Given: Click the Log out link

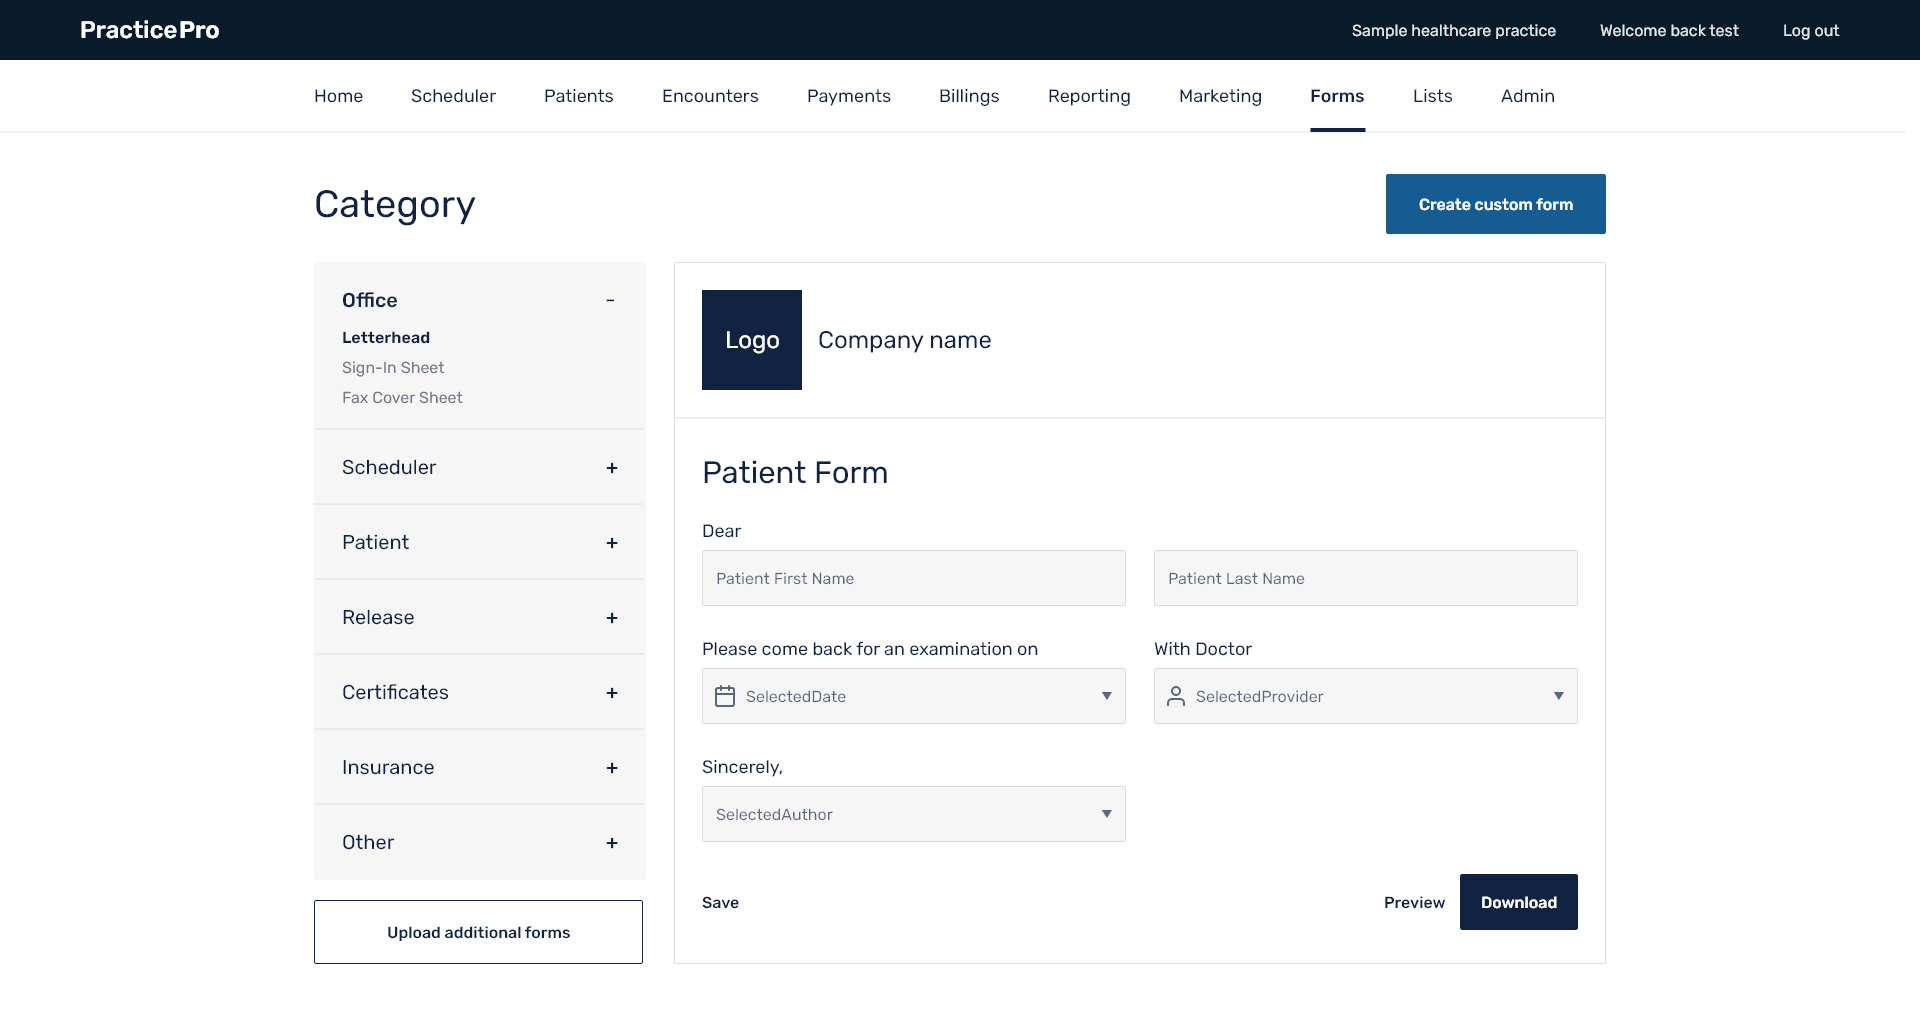Looking at the screenshot, I should pos(1810,30).
